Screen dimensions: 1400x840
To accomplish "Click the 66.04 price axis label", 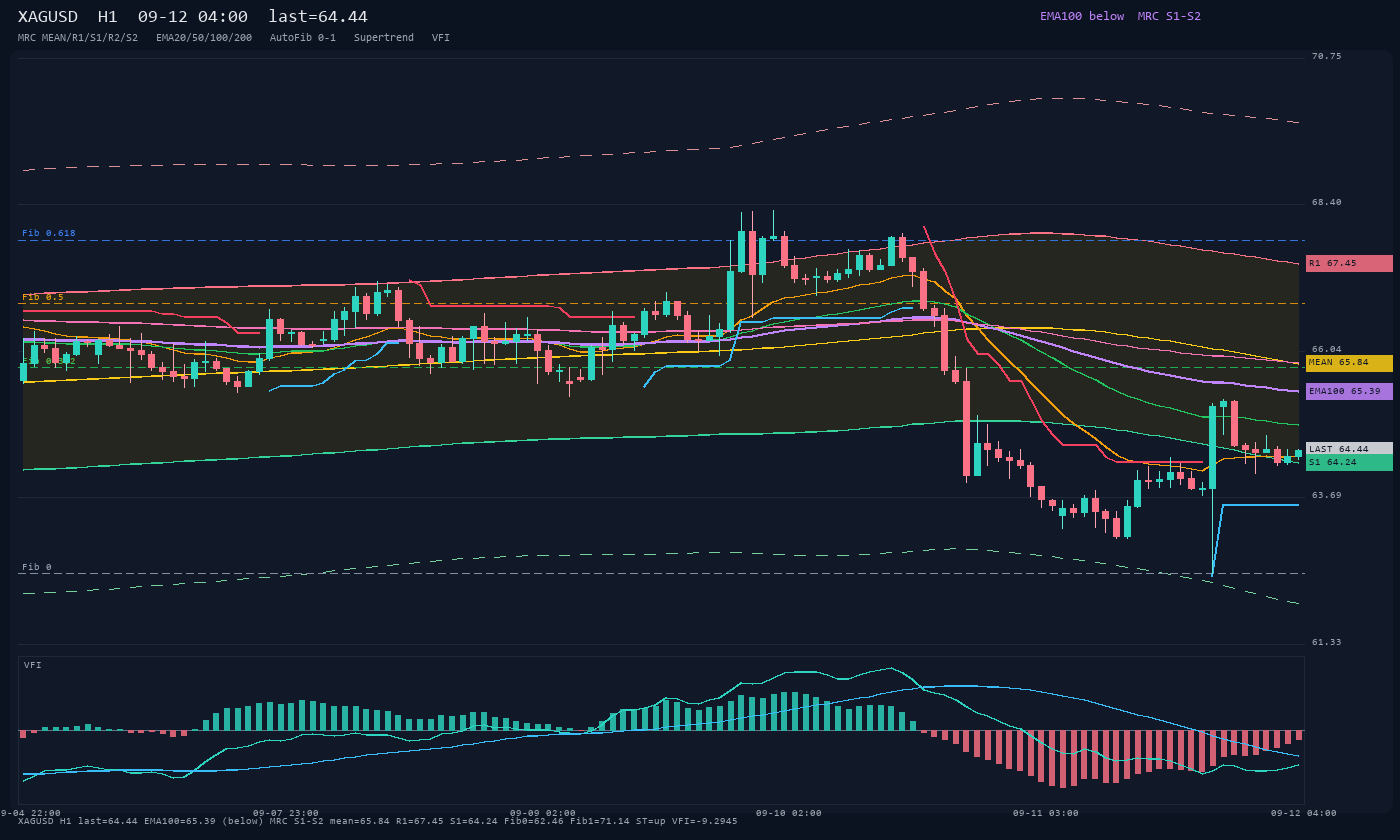I will click(x=1327, y=349).
